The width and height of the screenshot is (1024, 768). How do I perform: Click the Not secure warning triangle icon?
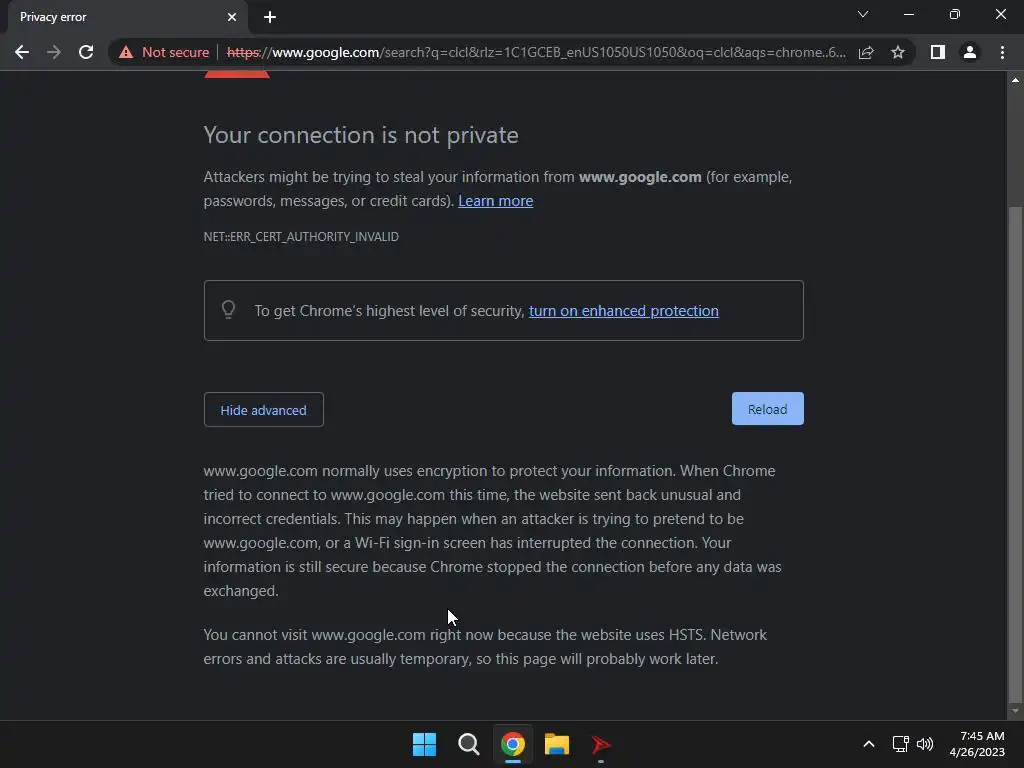tap(126, 52)
